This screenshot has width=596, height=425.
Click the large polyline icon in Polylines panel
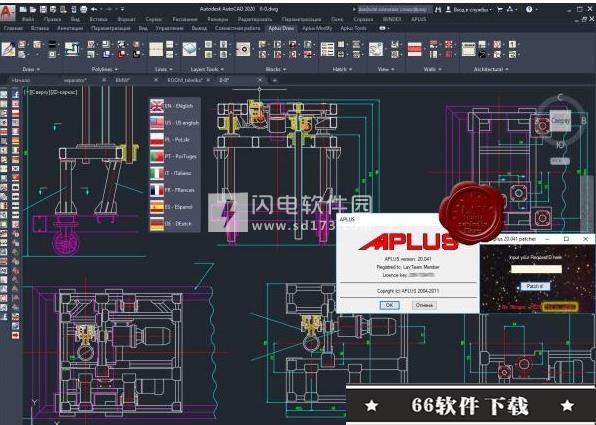tap(72, 49)
